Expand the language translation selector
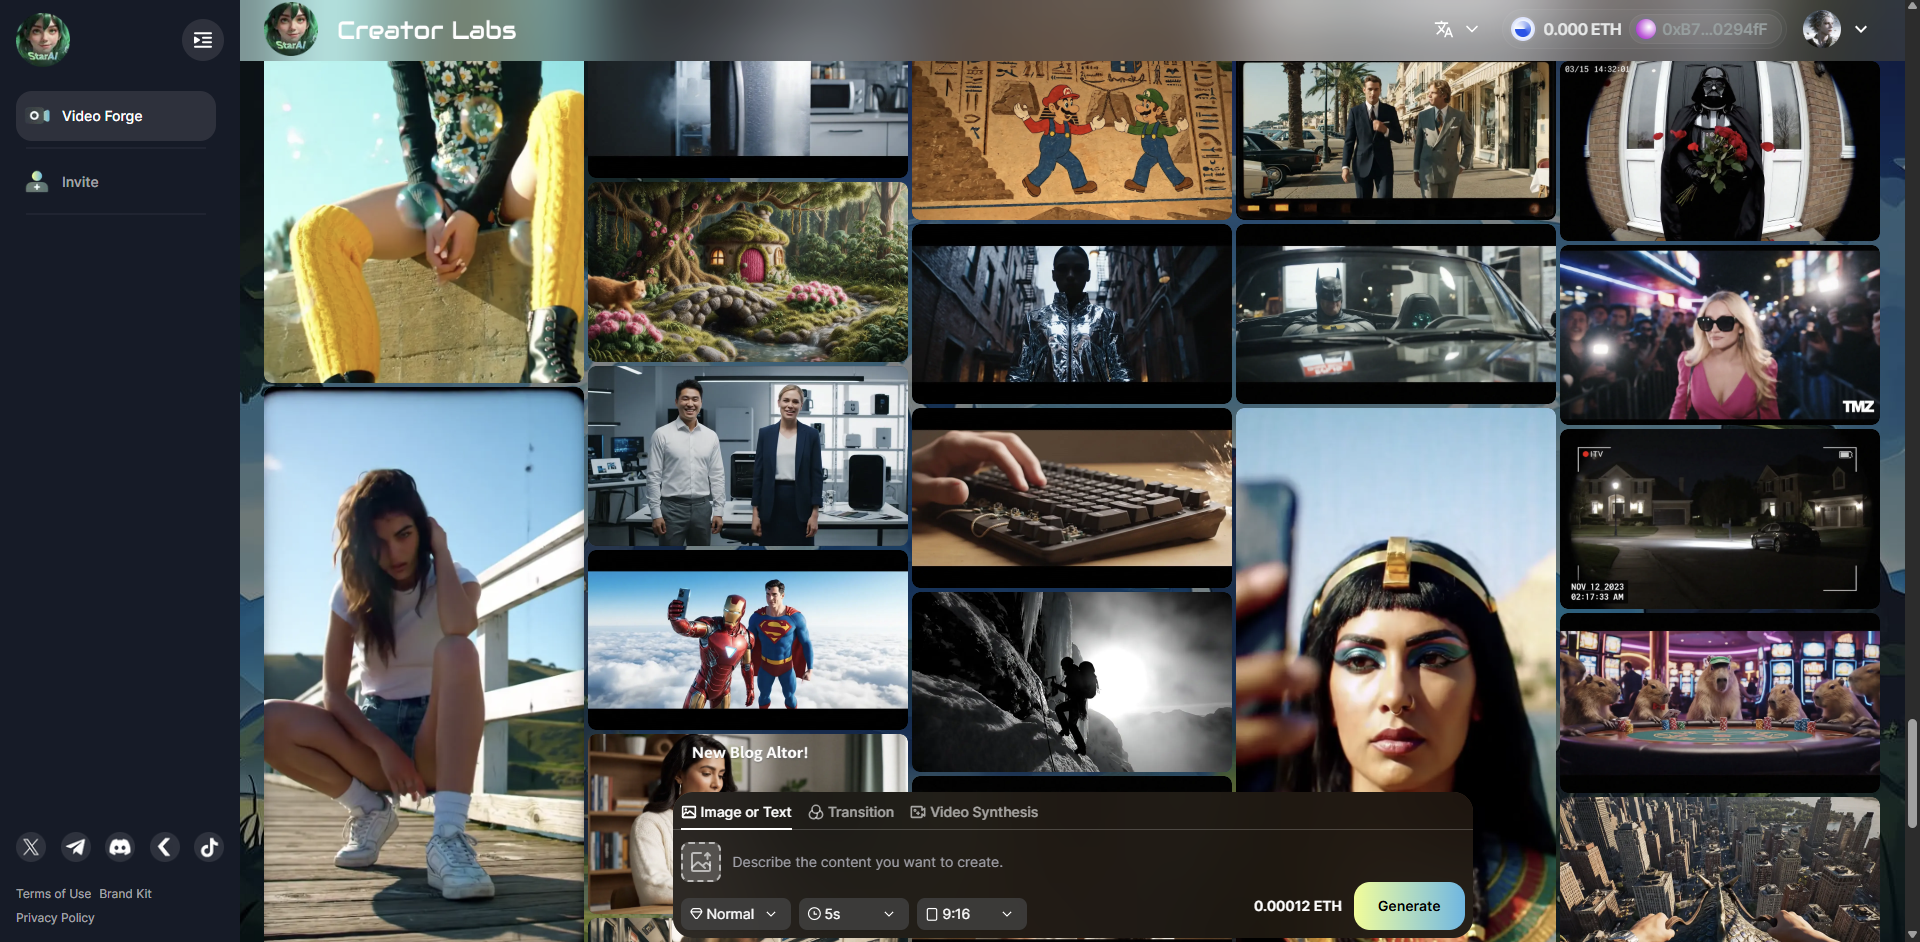 (1456, 30)
